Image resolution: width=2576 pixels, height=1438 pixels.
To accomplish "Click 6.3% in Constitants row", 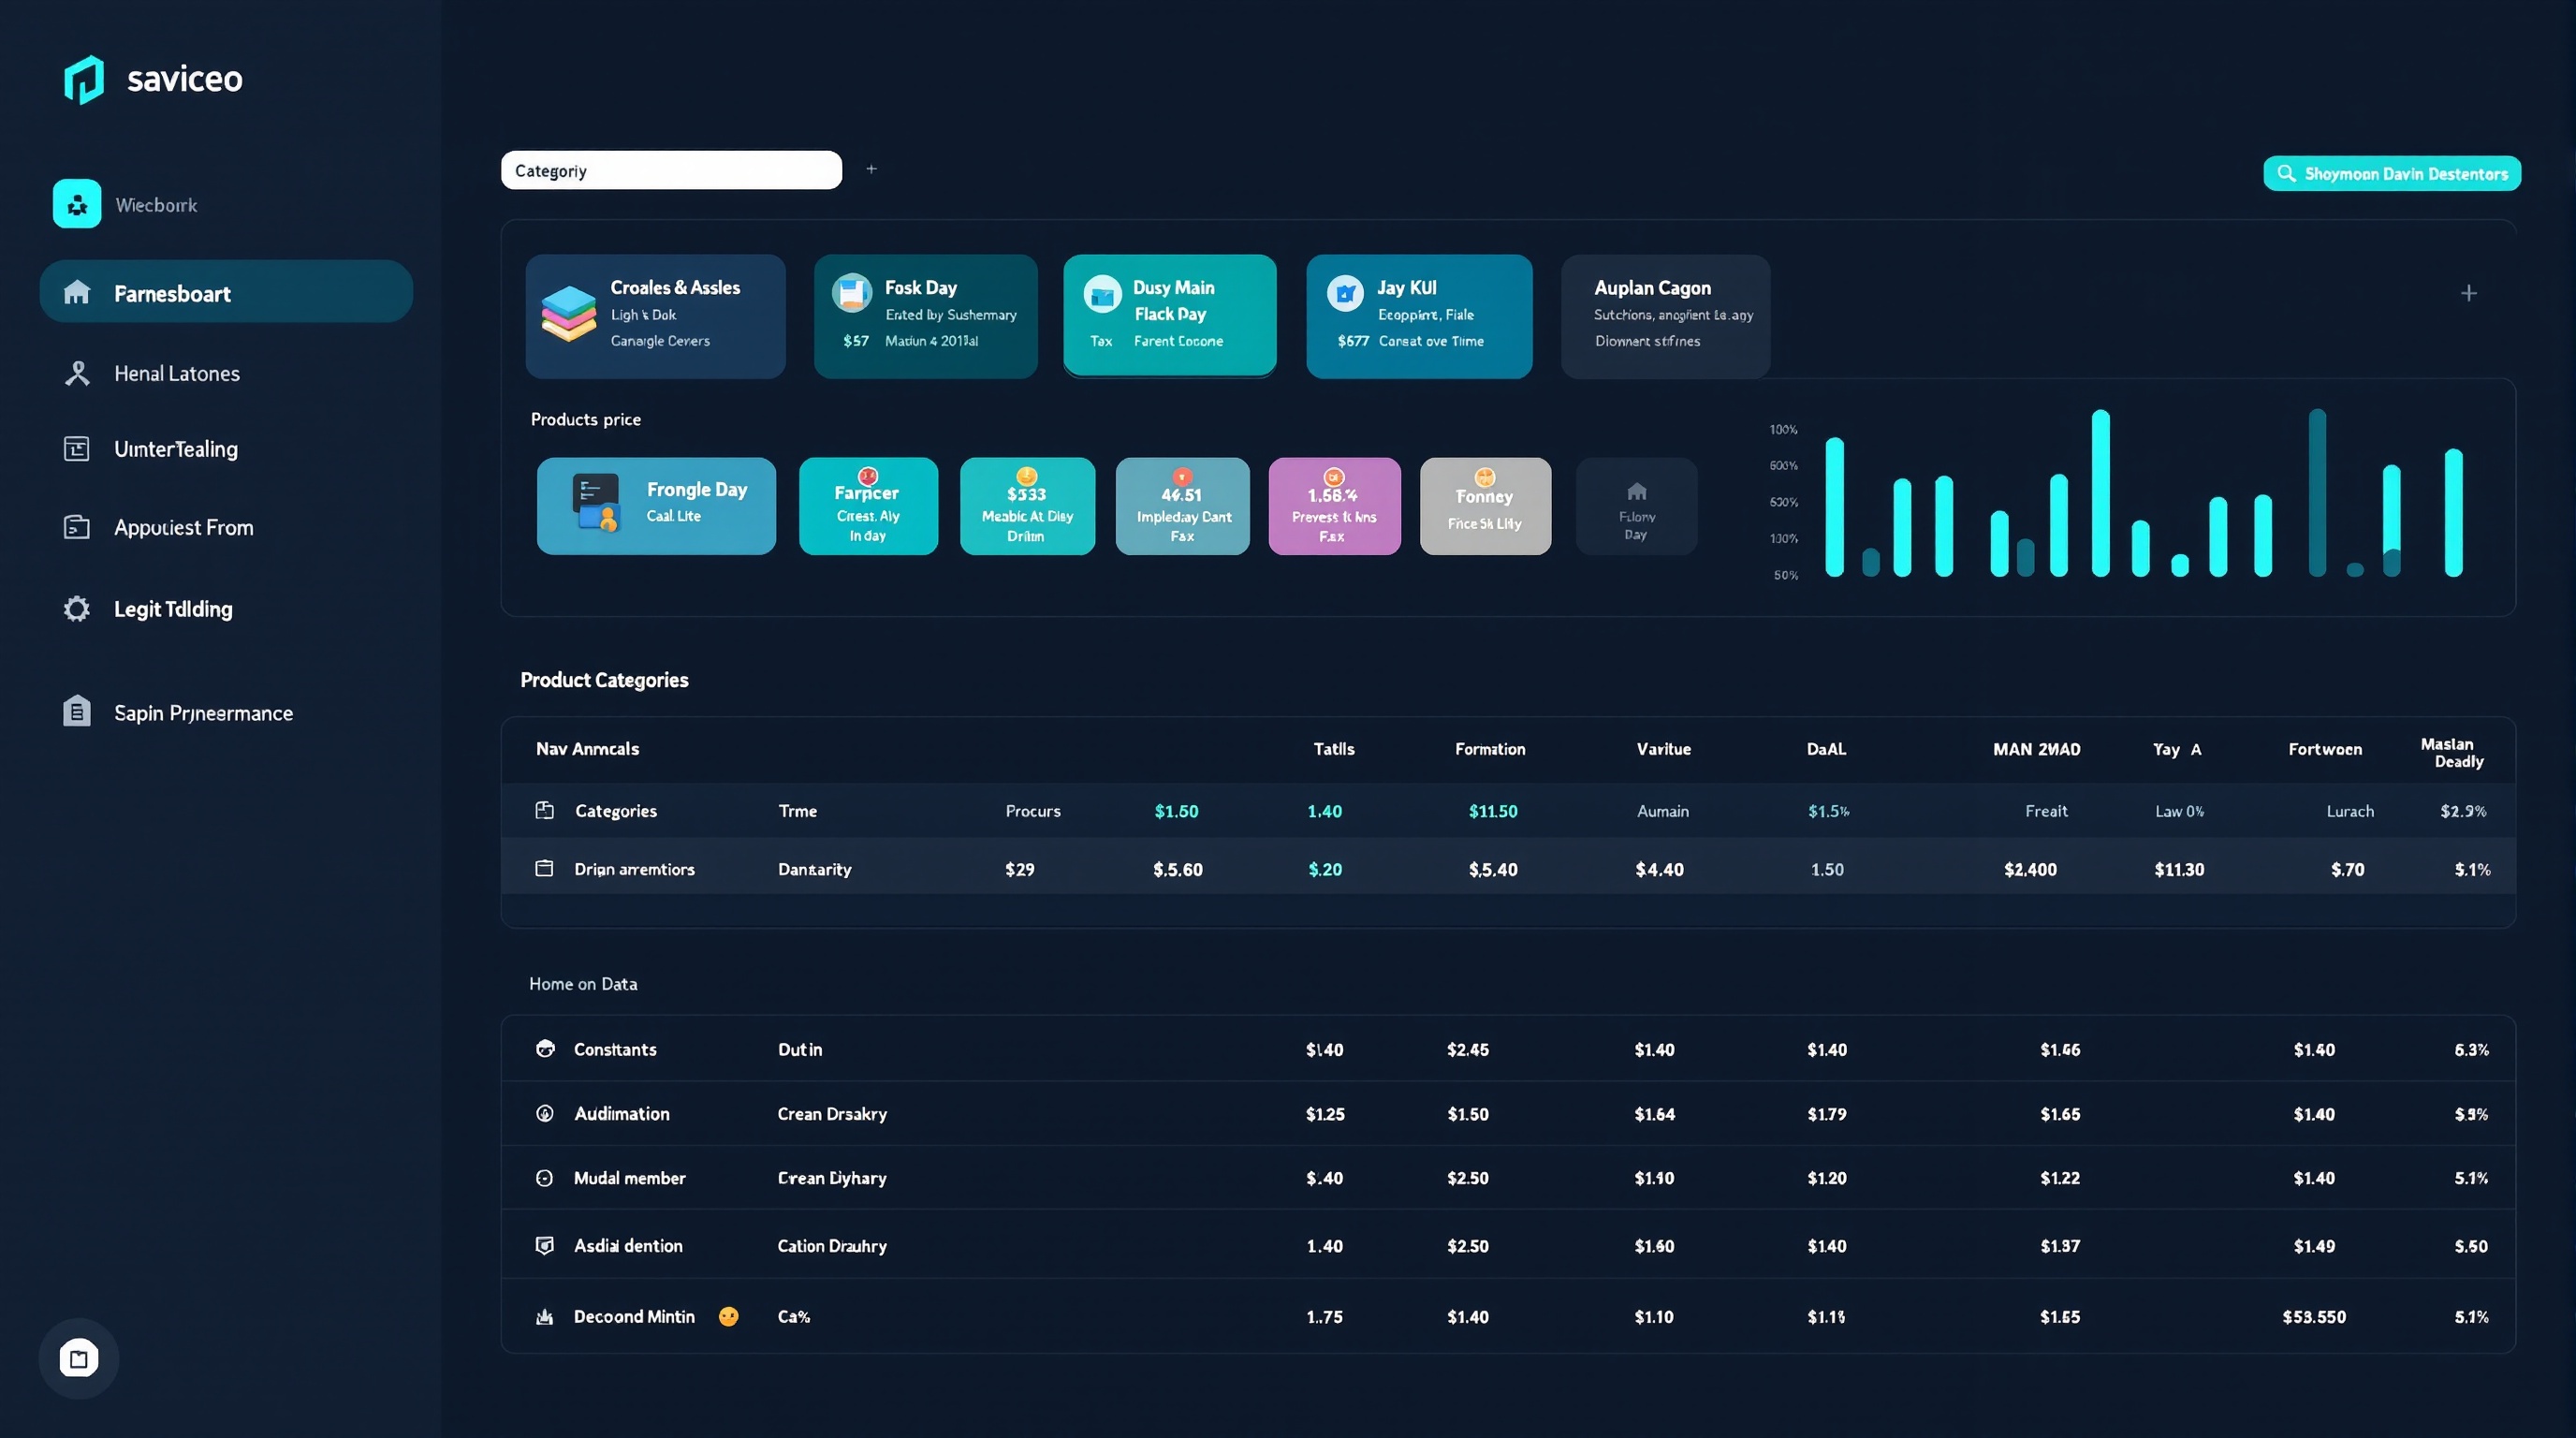I will point(2471,1050).
